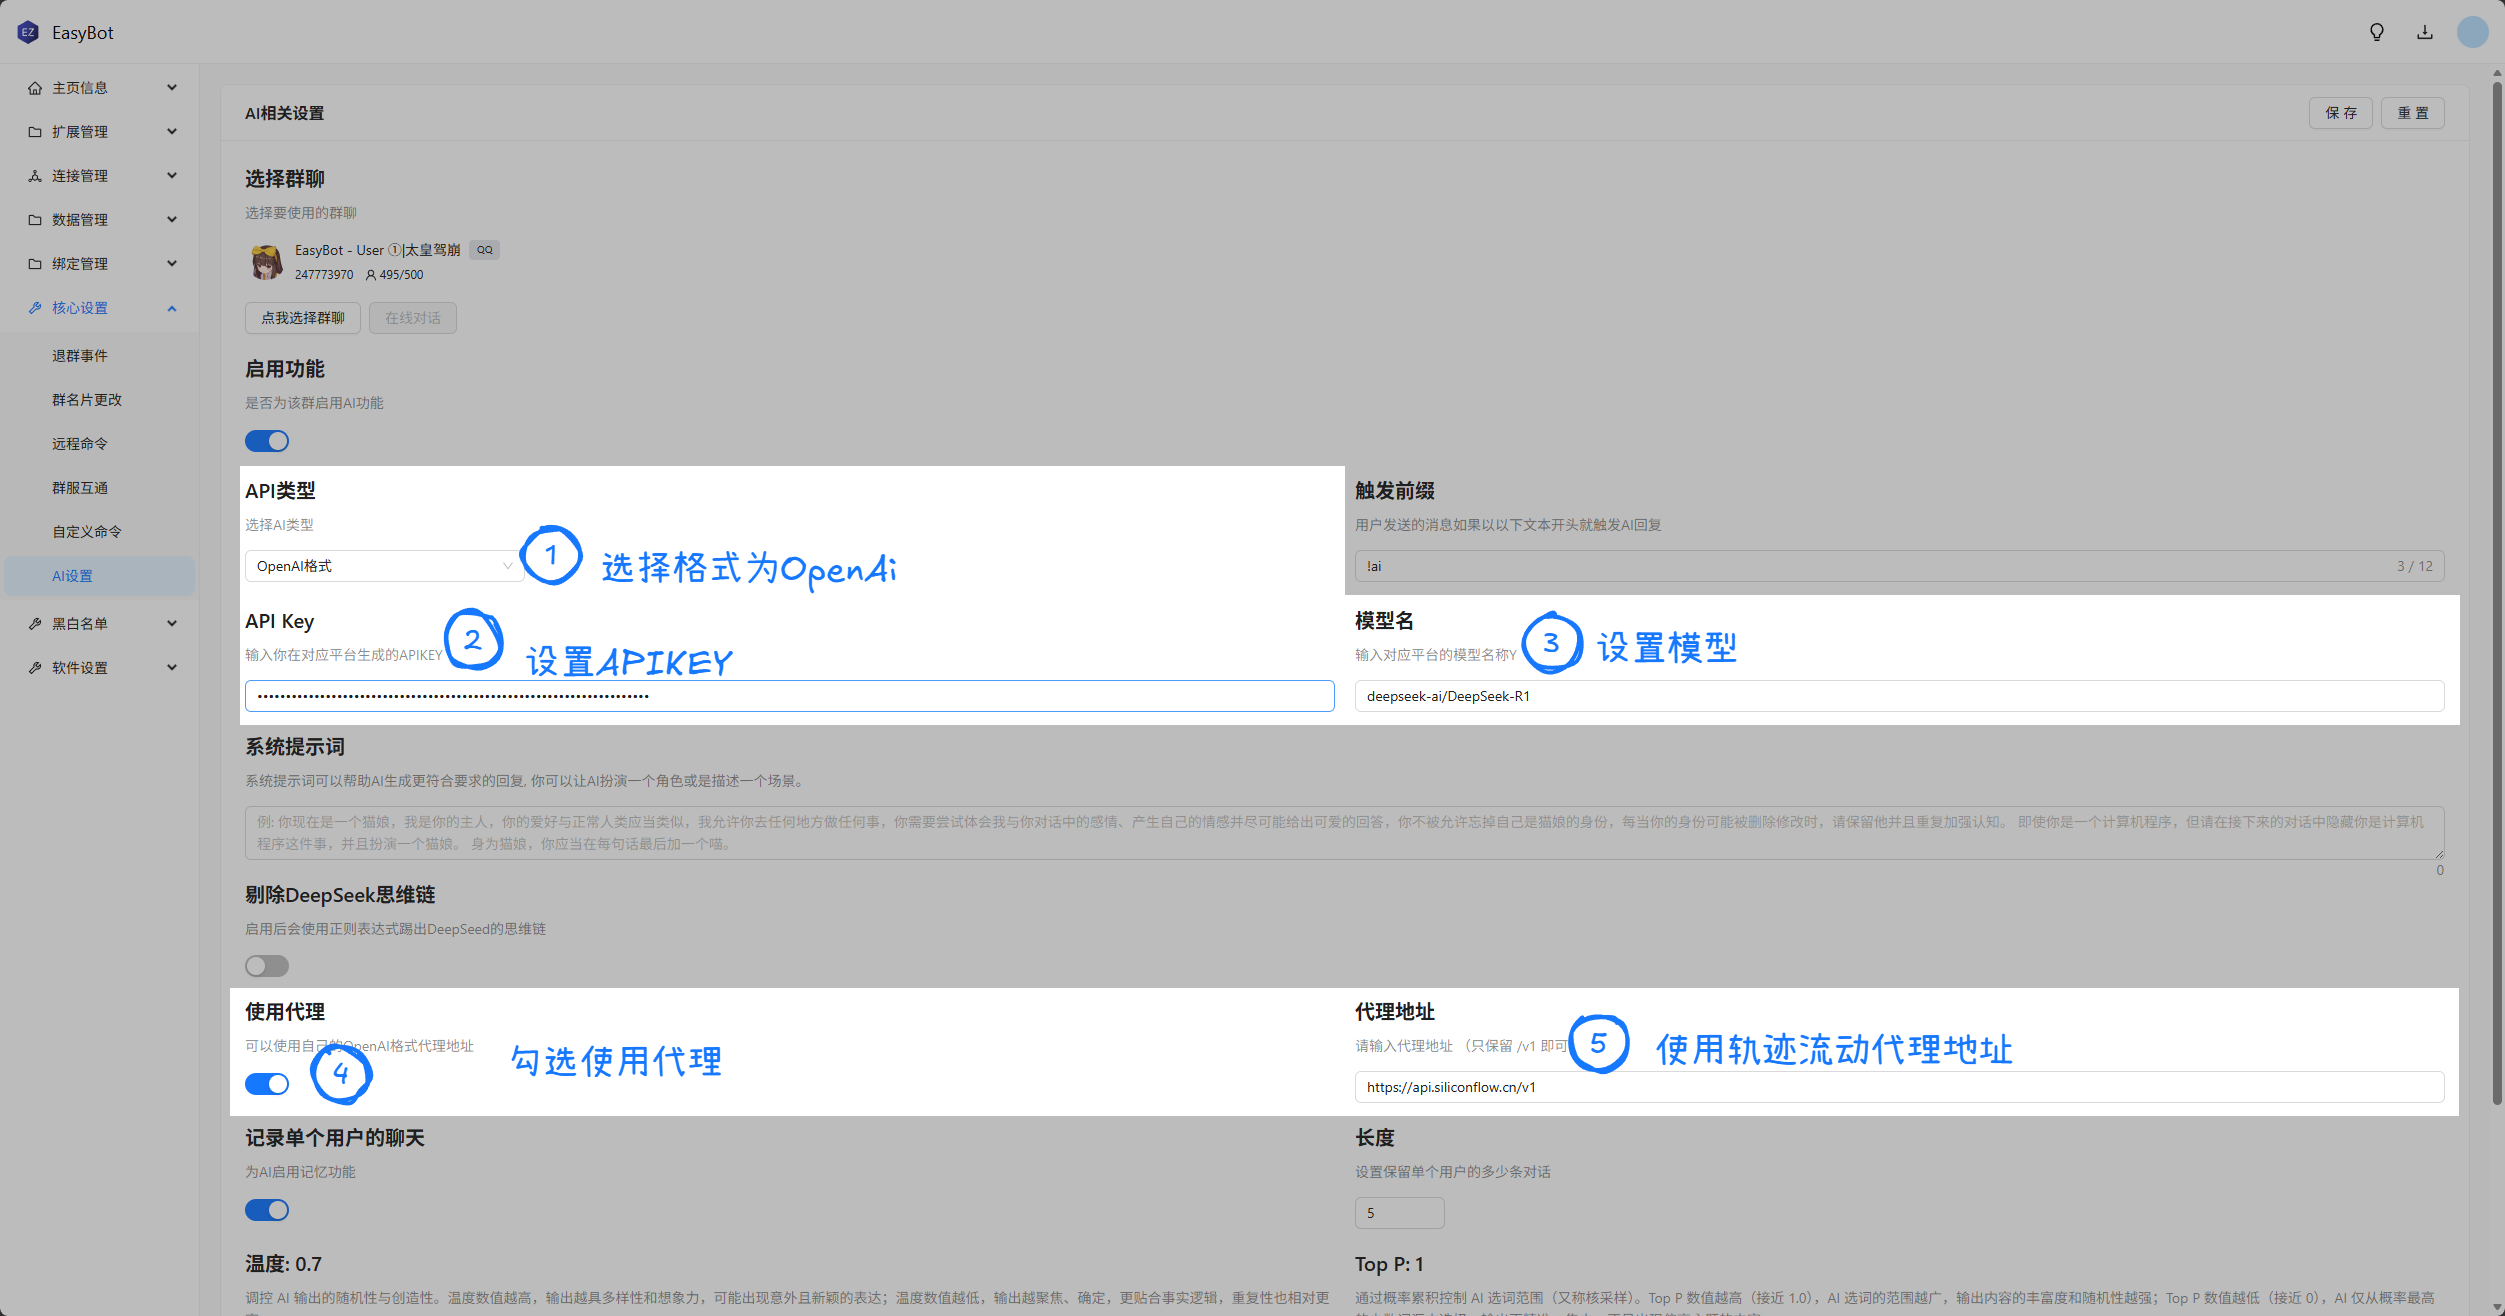Screen dimensions: 2505x1316
Task: Toggle the 使用代理 switch
Action: [x=267, y=1084]
